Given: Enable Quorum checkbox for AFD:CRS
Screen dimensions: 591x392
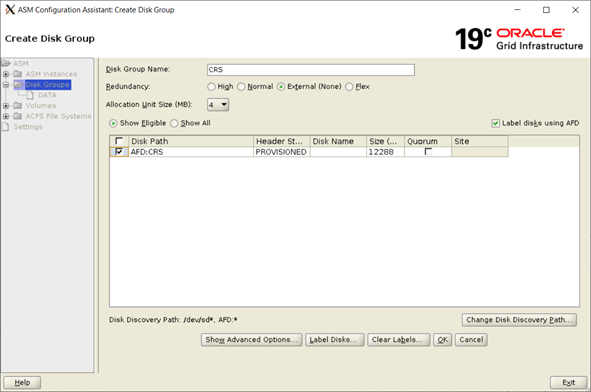Looking at the screenshot, I should [x=428, y=152].
